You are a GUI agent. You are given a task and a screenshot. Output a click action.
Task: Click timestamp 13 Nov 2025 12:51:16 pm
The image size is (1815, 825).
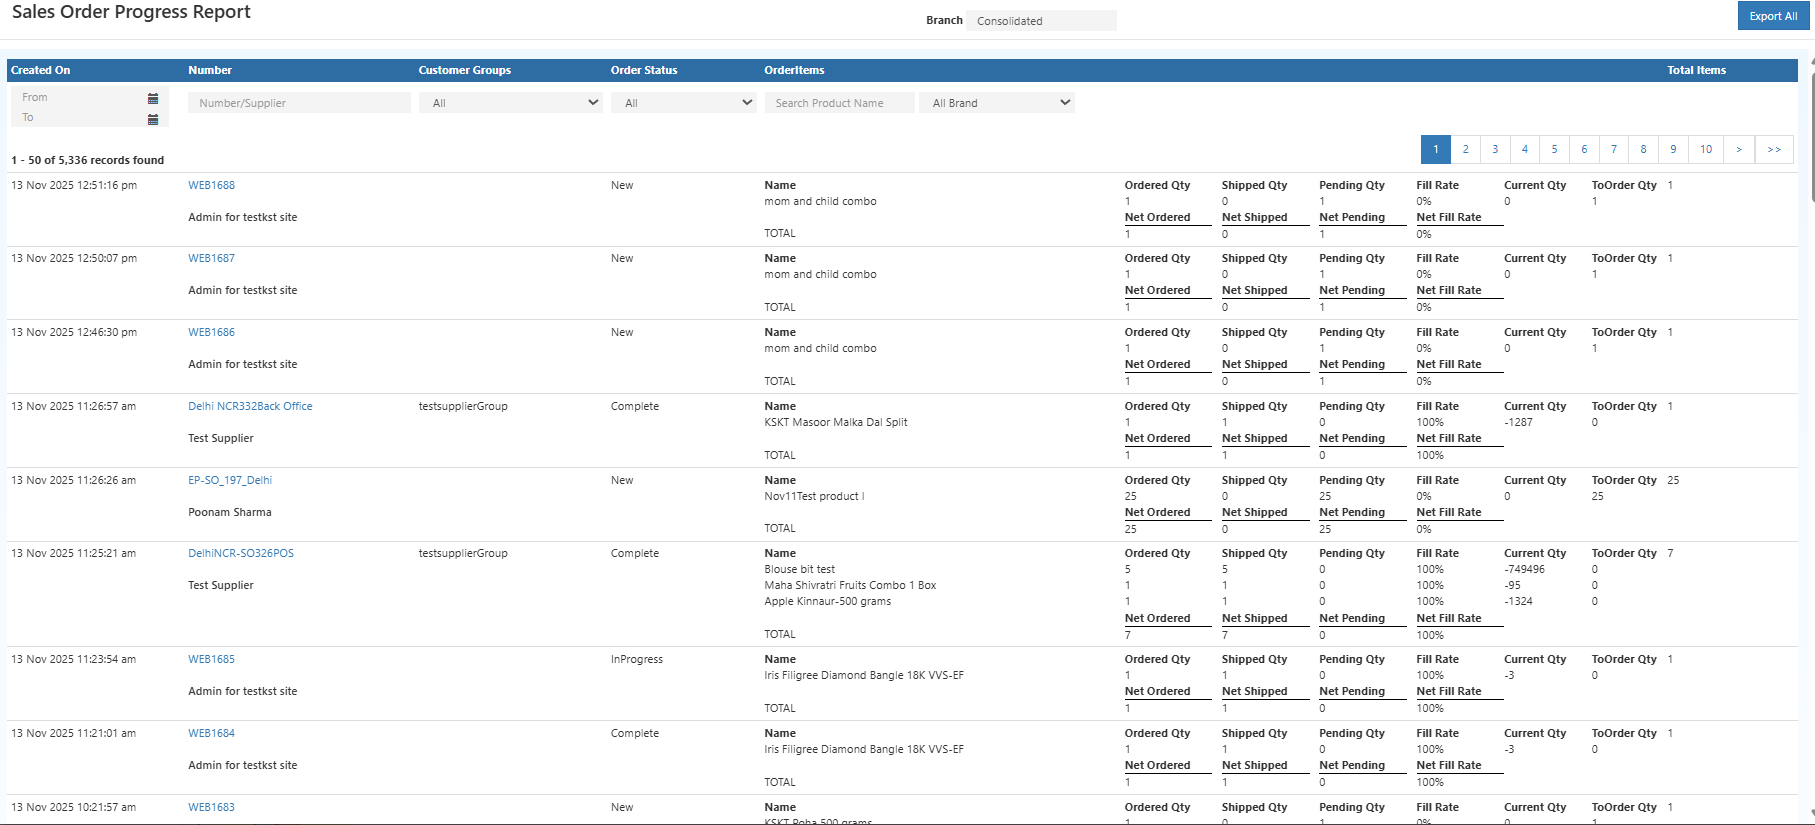(x=74, y=185)
